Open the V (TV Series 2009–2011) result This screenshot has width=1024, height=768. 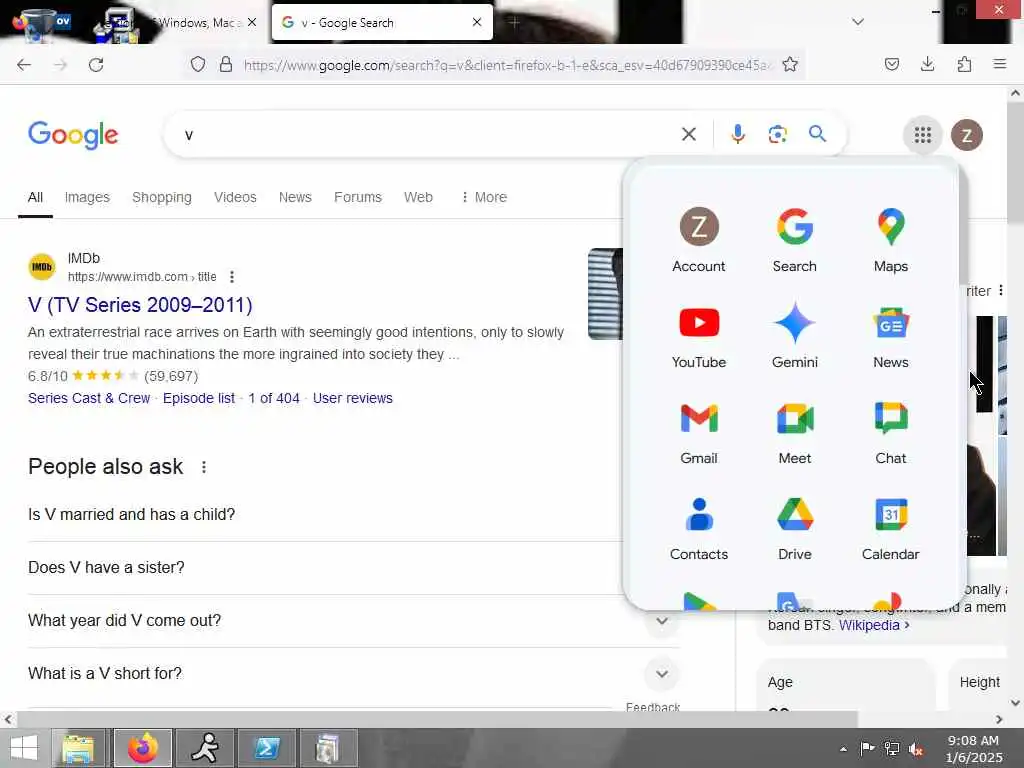pyautogui.click(x=140, y=305)
